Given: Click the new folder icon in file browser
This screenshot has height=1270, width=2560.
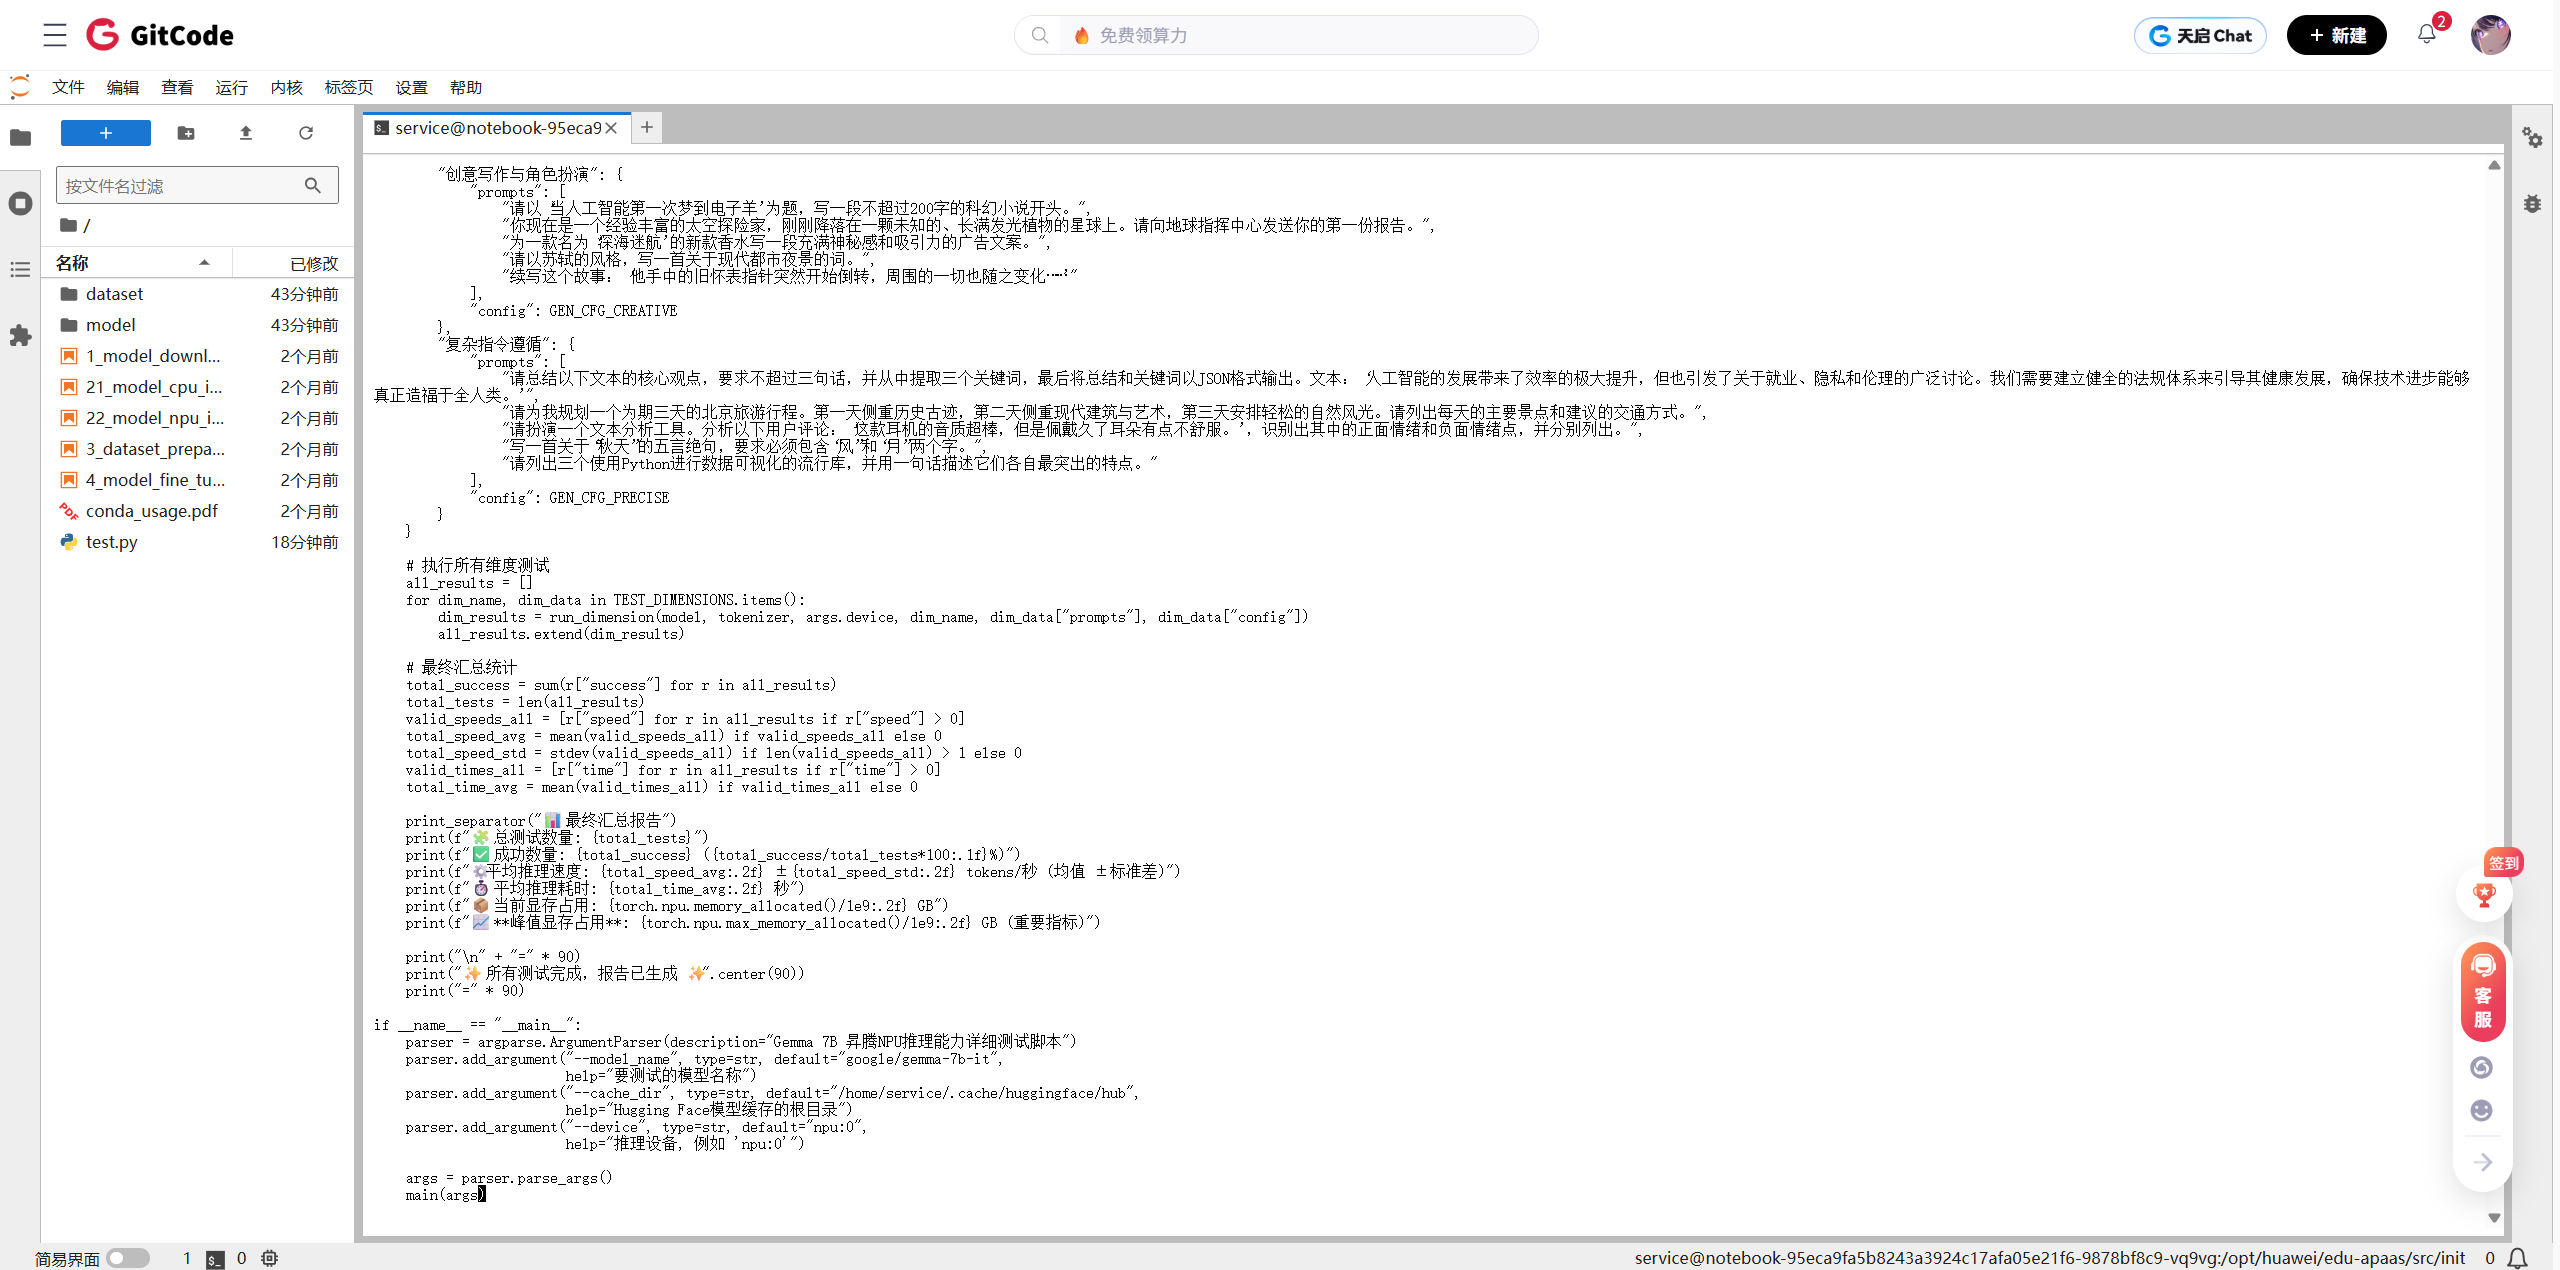Looking at the screenshot, I should 186,133.
